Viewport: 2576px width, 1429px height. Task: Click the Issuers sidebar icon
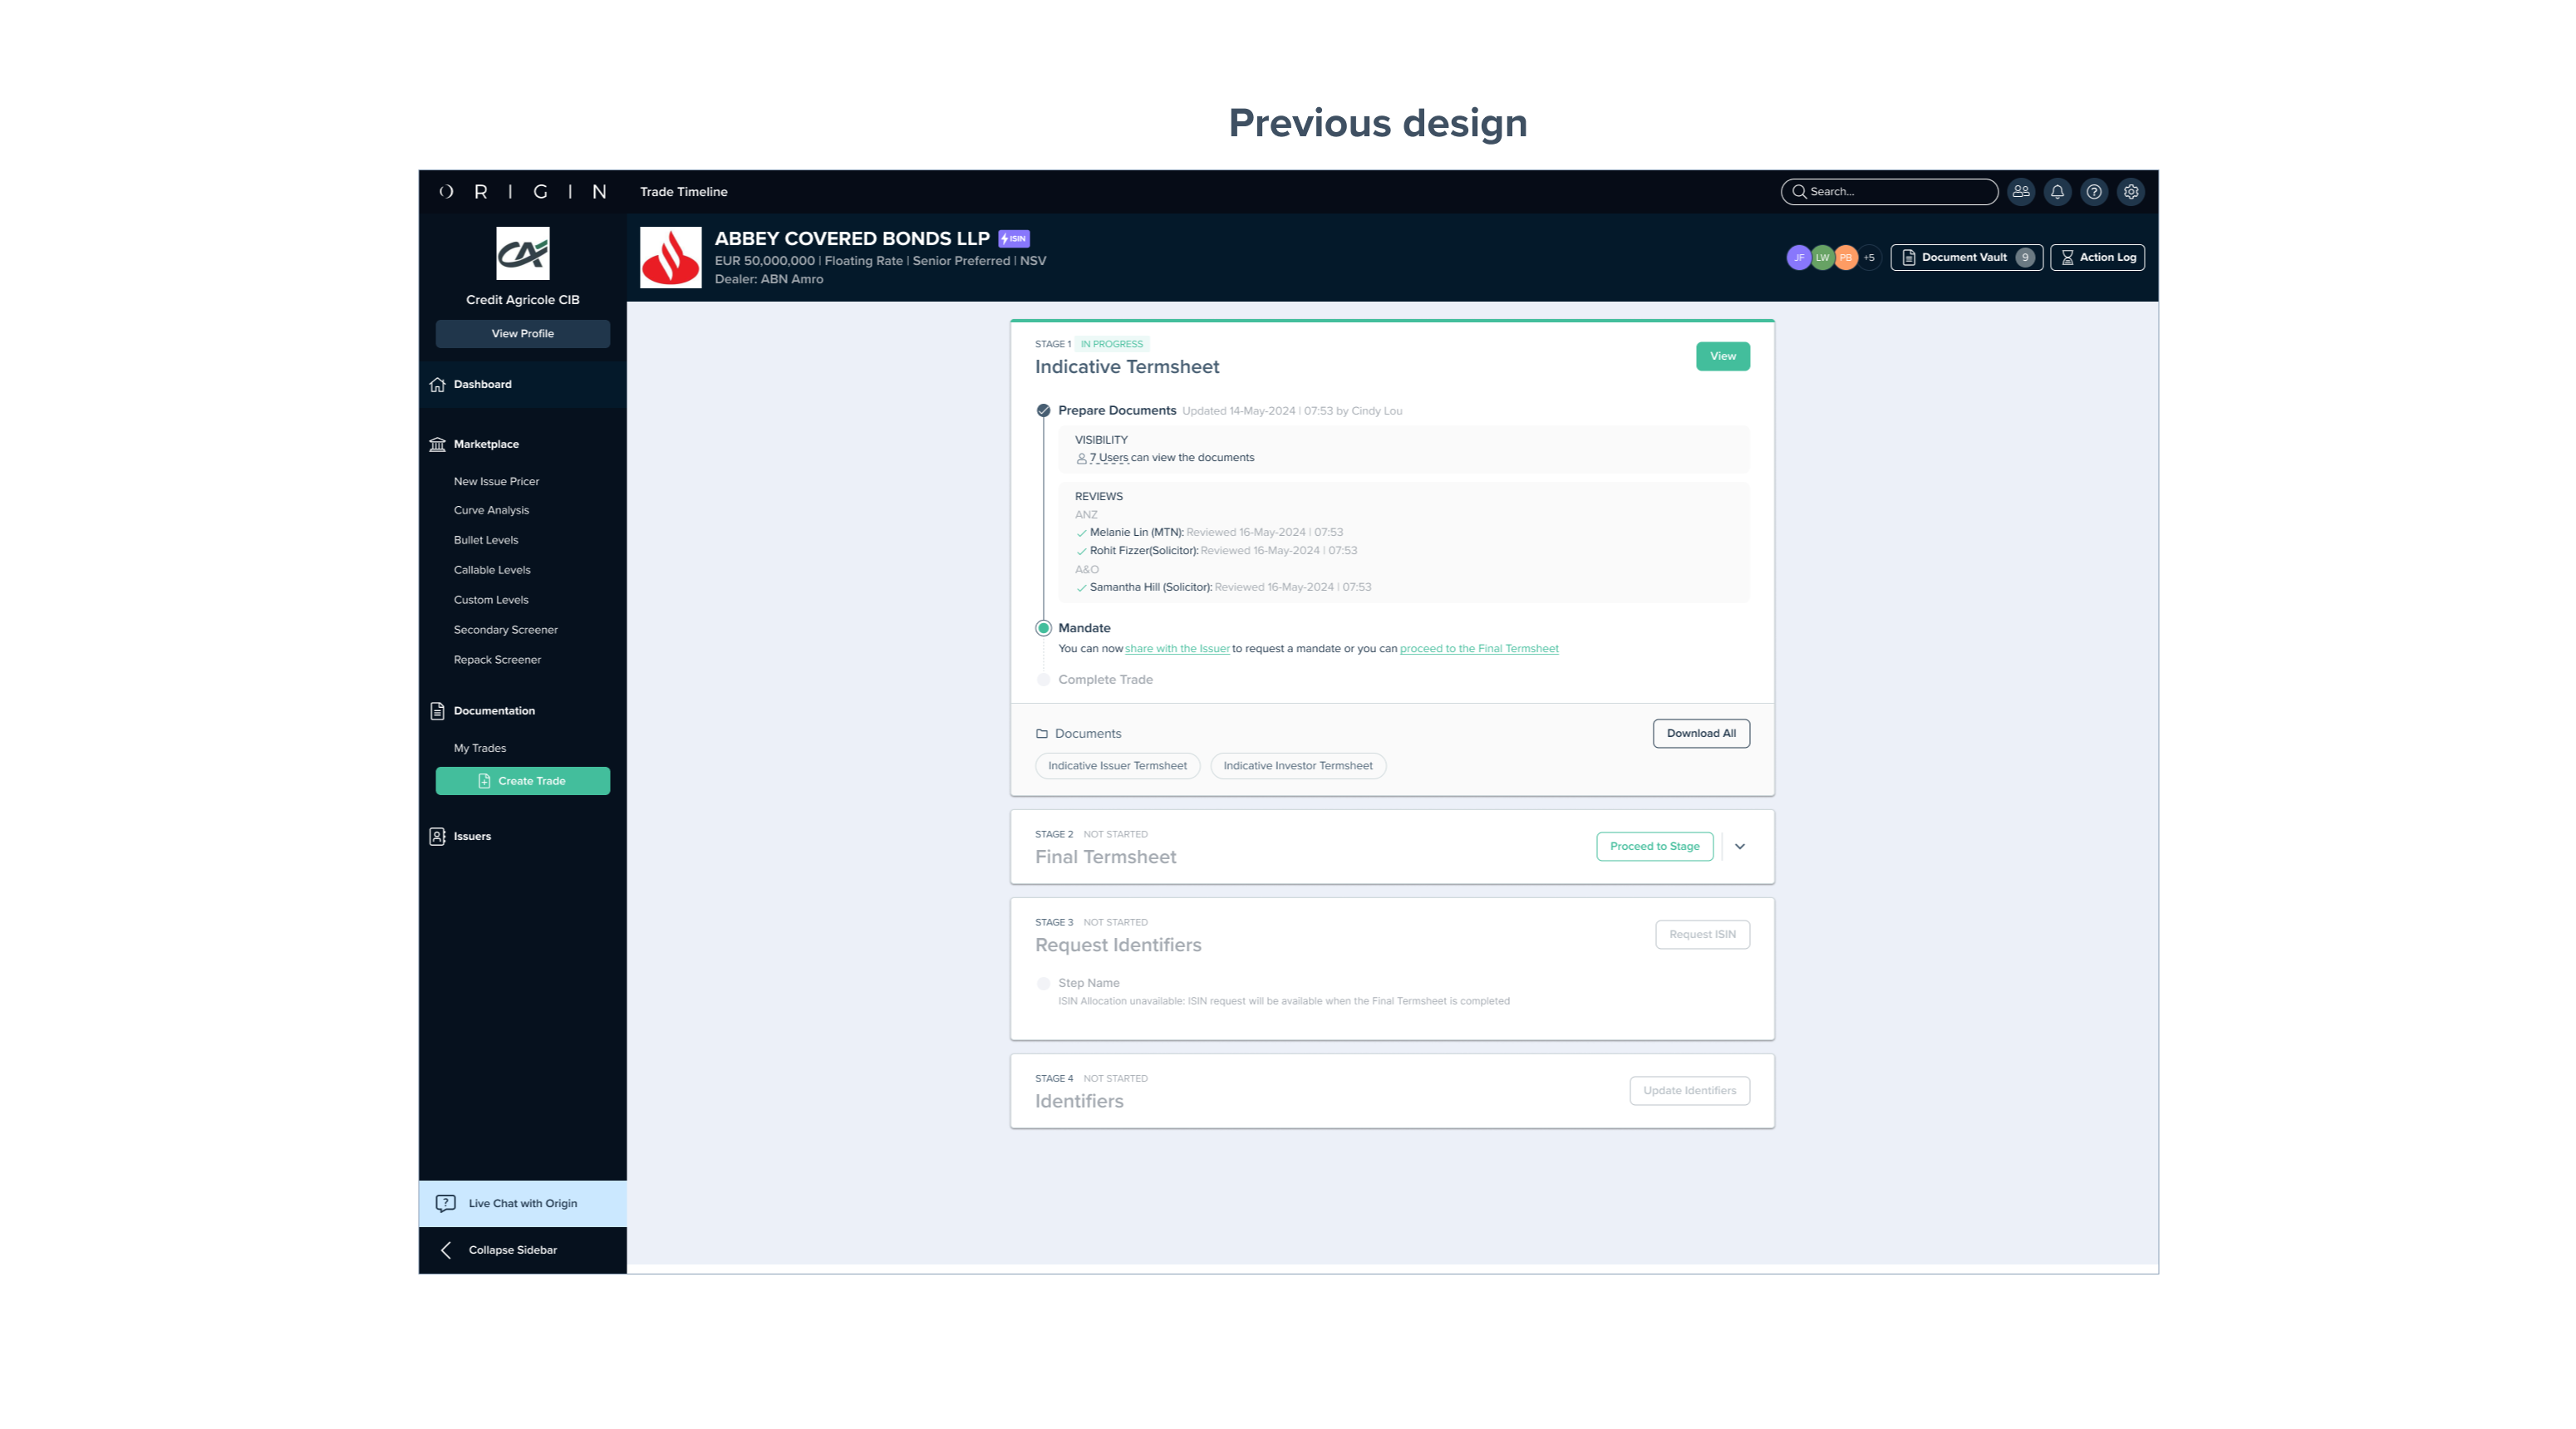point(437,837)
